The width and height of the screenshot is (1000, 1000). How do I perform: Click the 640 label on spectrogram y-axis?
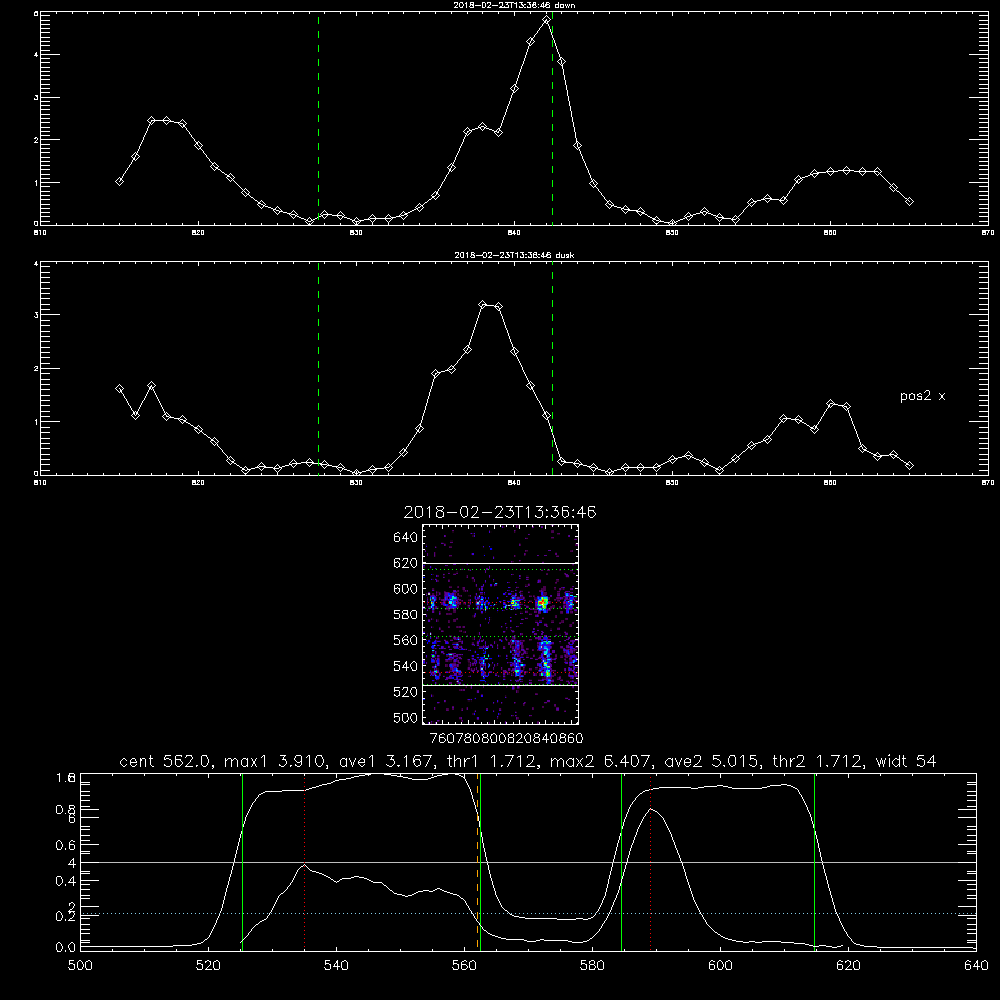tap(406, 538)
